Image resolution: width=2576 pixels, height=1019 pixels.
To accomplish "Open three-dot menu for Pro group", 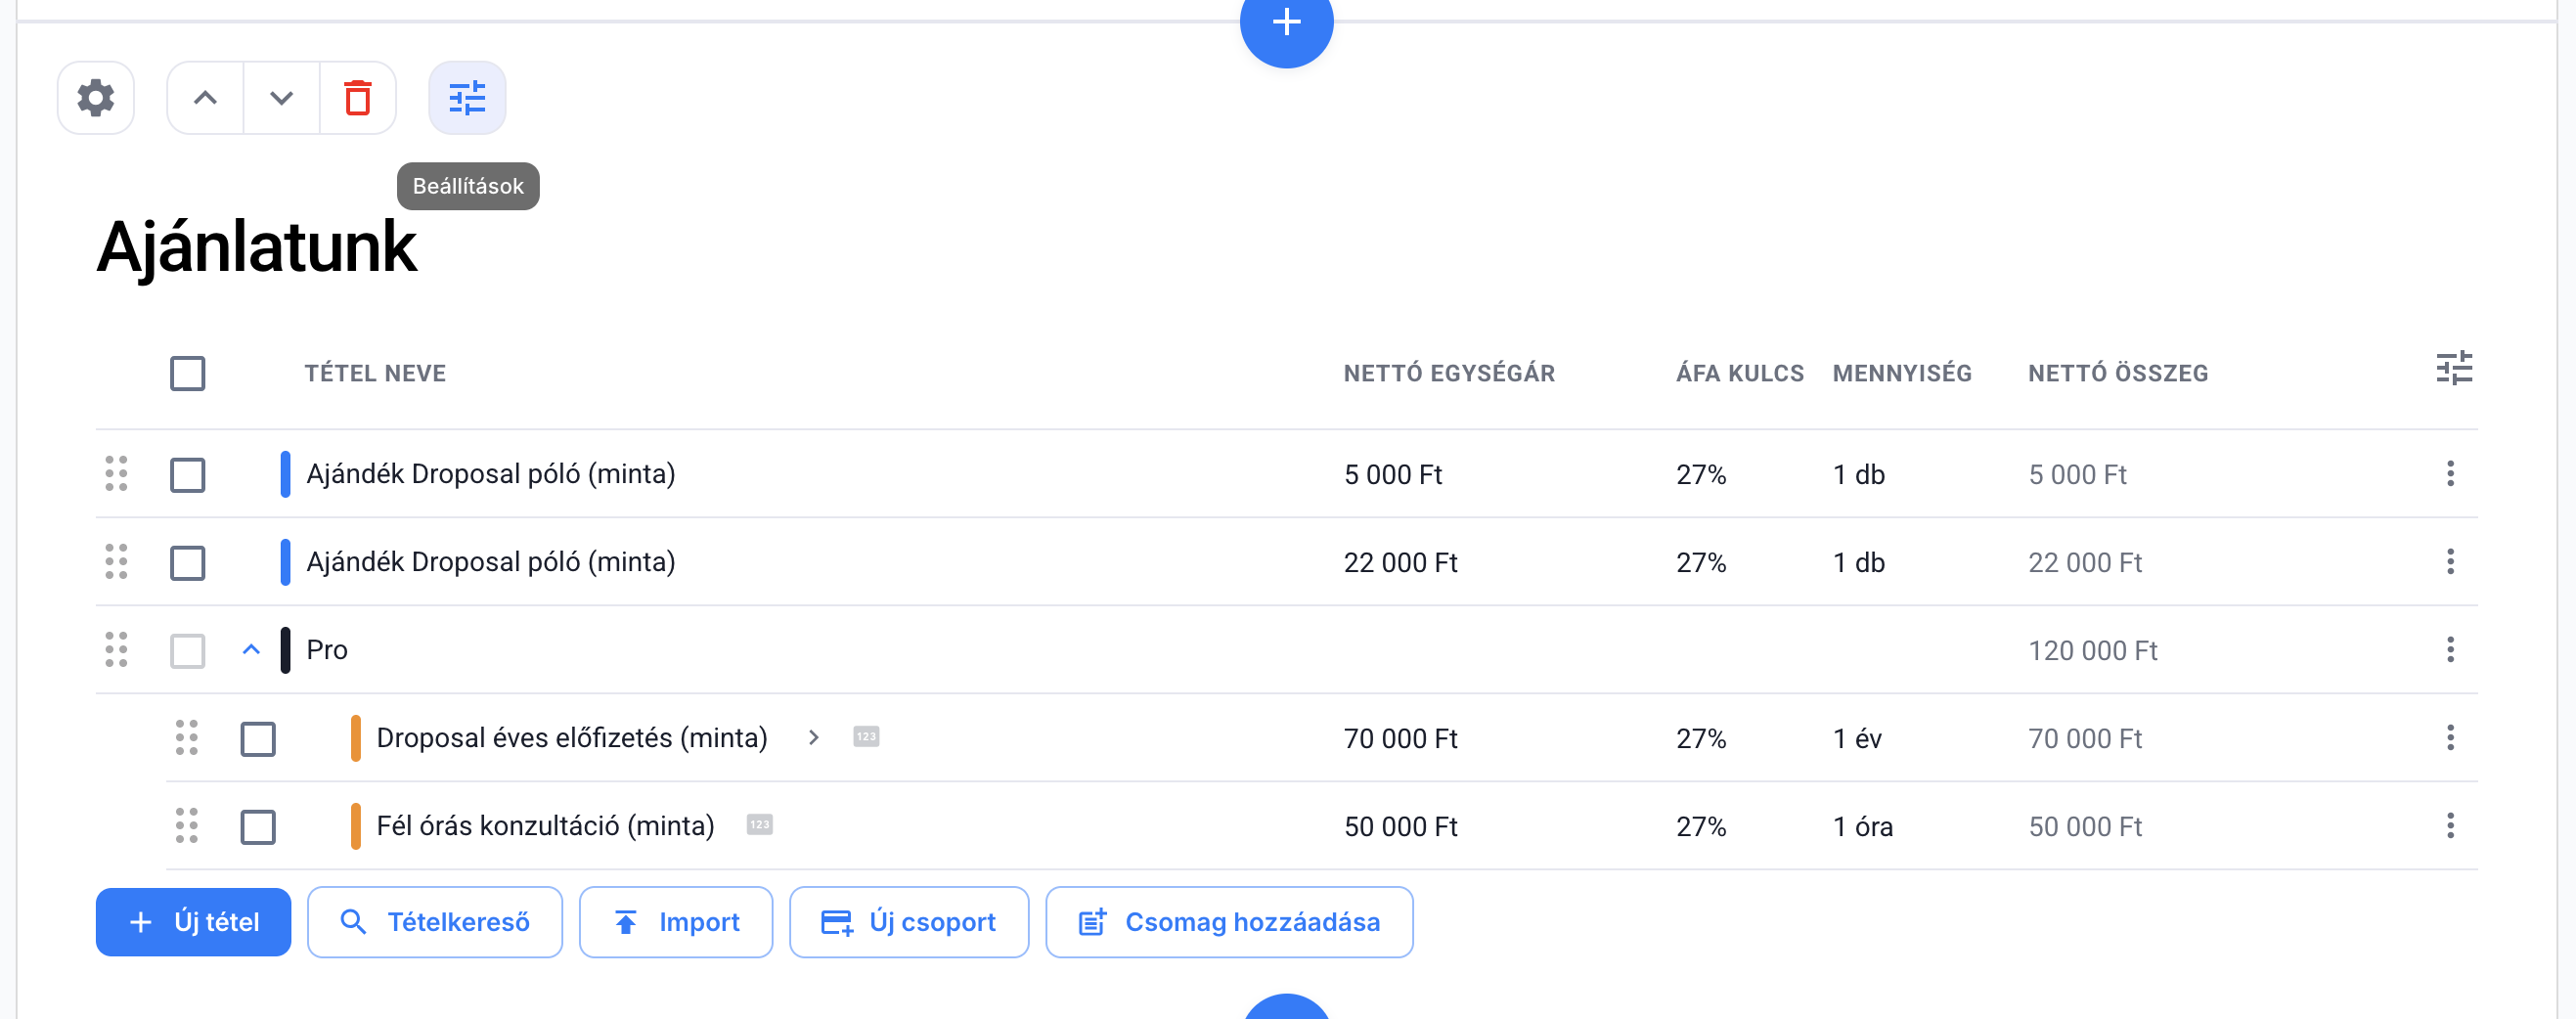I will [x=2449, y=650].
